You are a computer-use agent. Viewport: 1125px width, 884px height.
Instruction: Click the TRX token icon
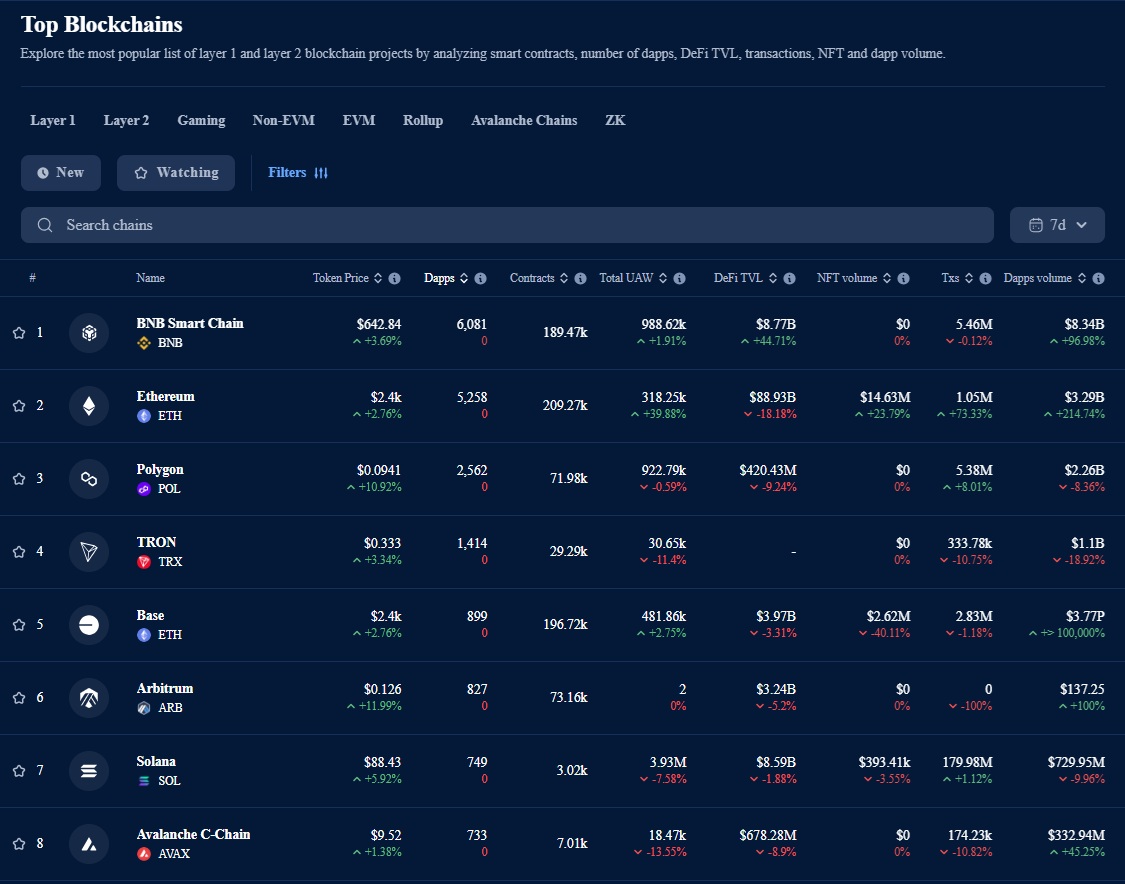[144, 562]
